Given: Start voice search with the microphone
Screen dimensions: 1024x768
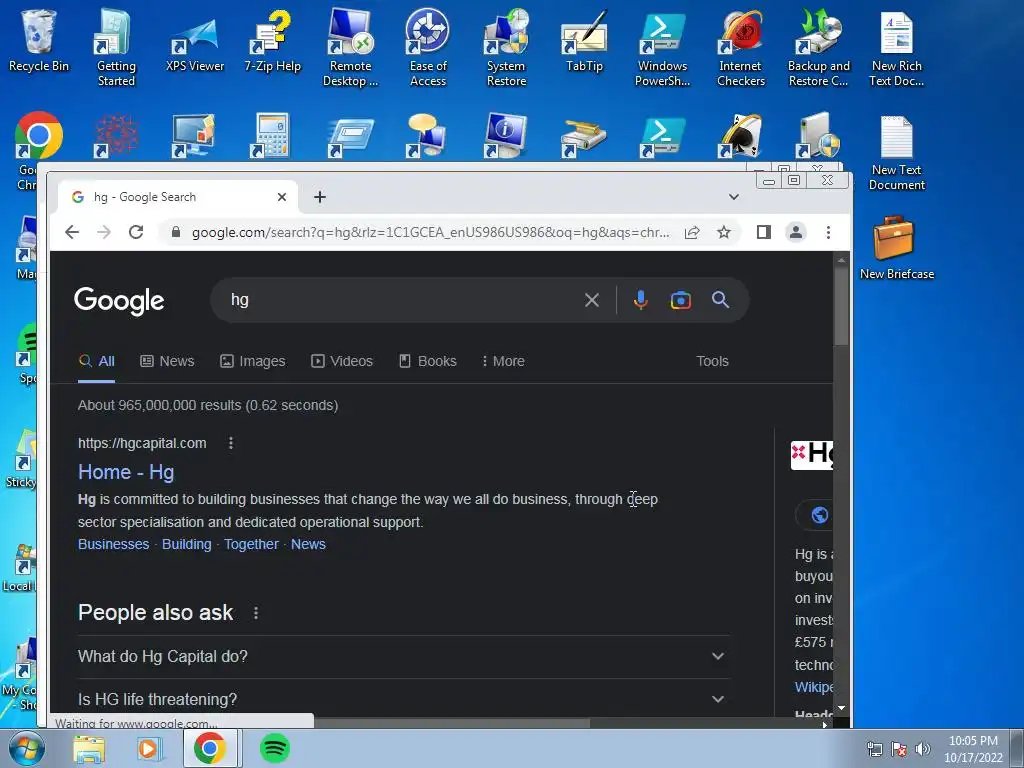Looking at the screenshot, I should 641,300.
